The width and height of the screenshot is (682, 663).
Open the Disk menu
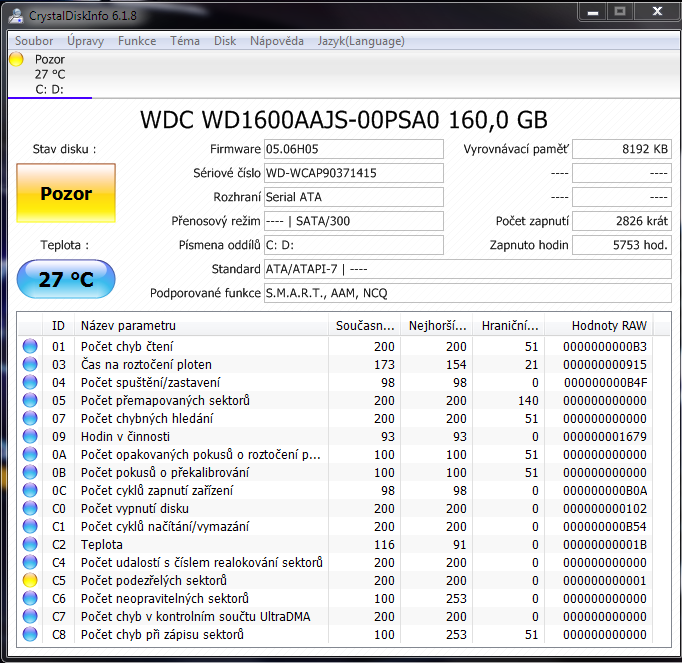[x=225, y=41]
